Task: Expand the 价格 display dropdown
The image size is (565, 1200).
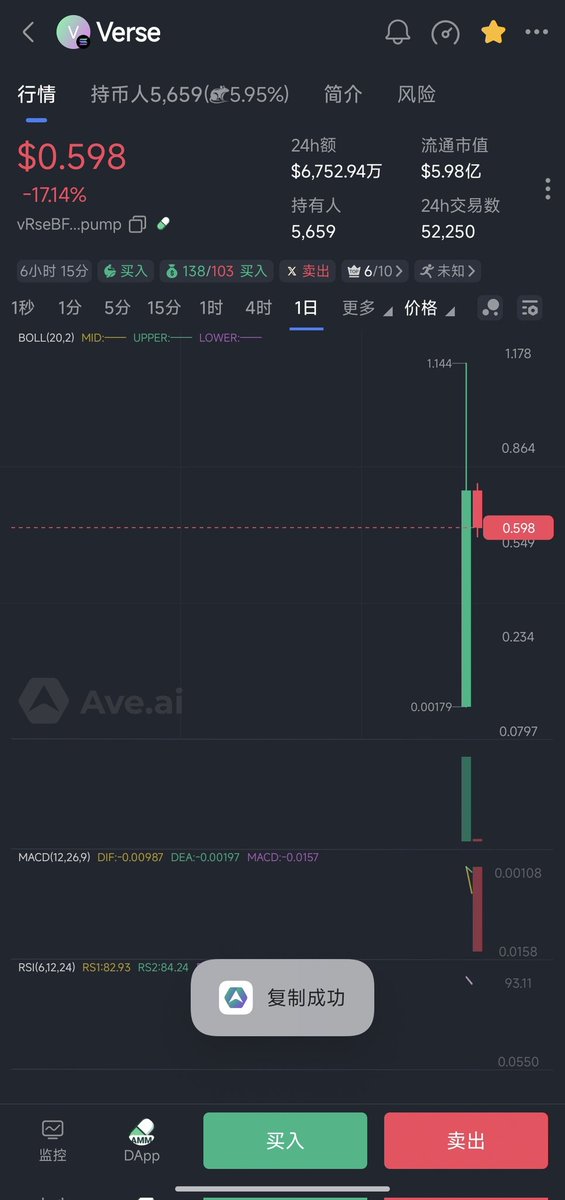Action: coord(430,308)
